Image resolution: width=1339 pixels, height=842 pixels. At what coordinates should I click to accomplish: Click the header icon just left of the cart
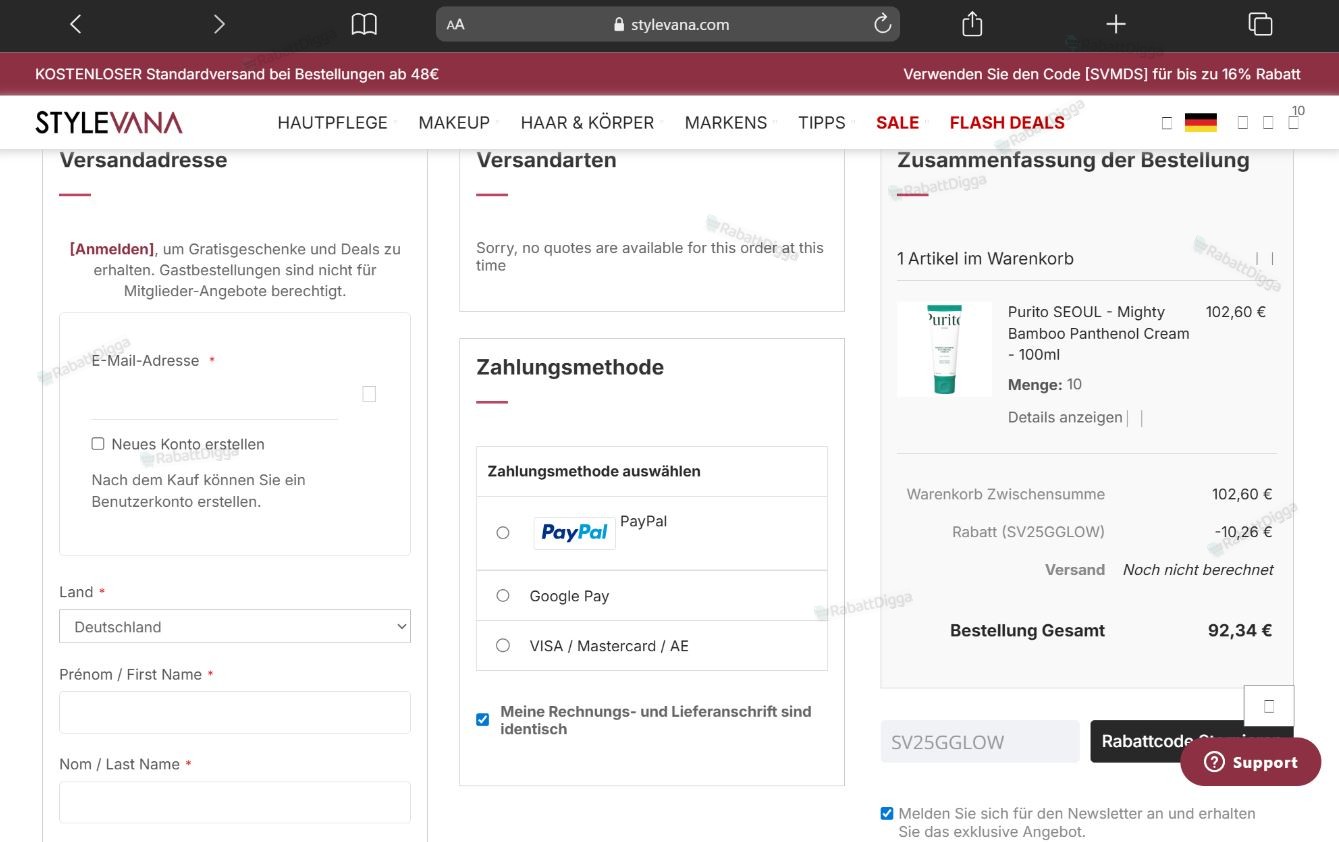1268,123
